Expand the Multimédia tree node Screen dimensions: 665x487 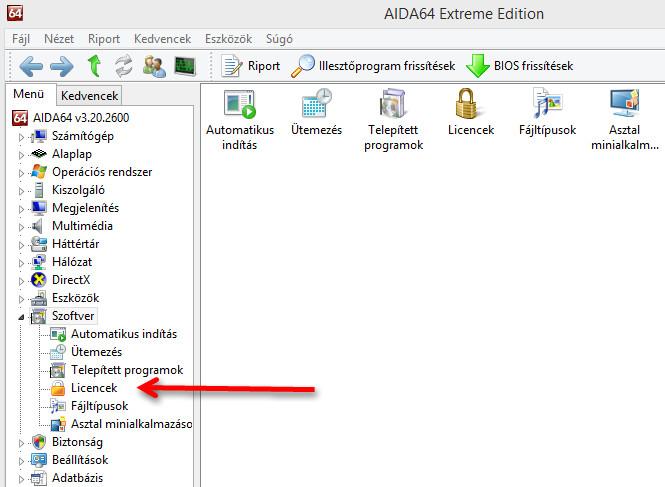pos(21,227)
